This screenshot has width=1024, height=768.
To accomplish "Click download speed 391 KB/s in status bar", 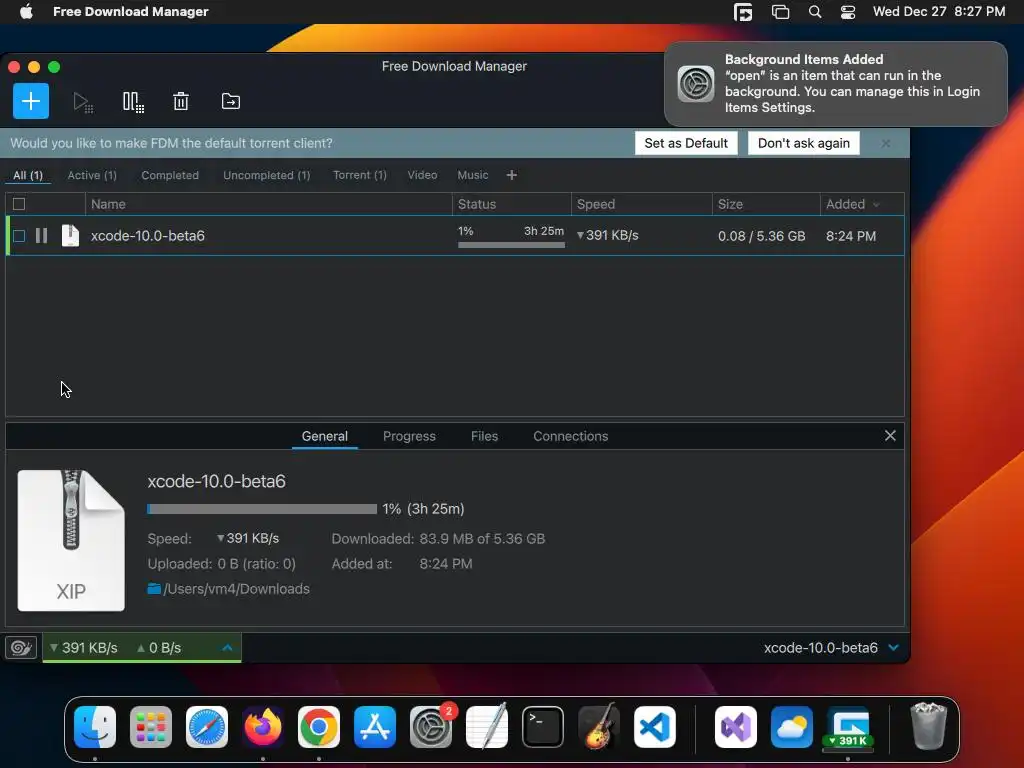I will 84,648.
